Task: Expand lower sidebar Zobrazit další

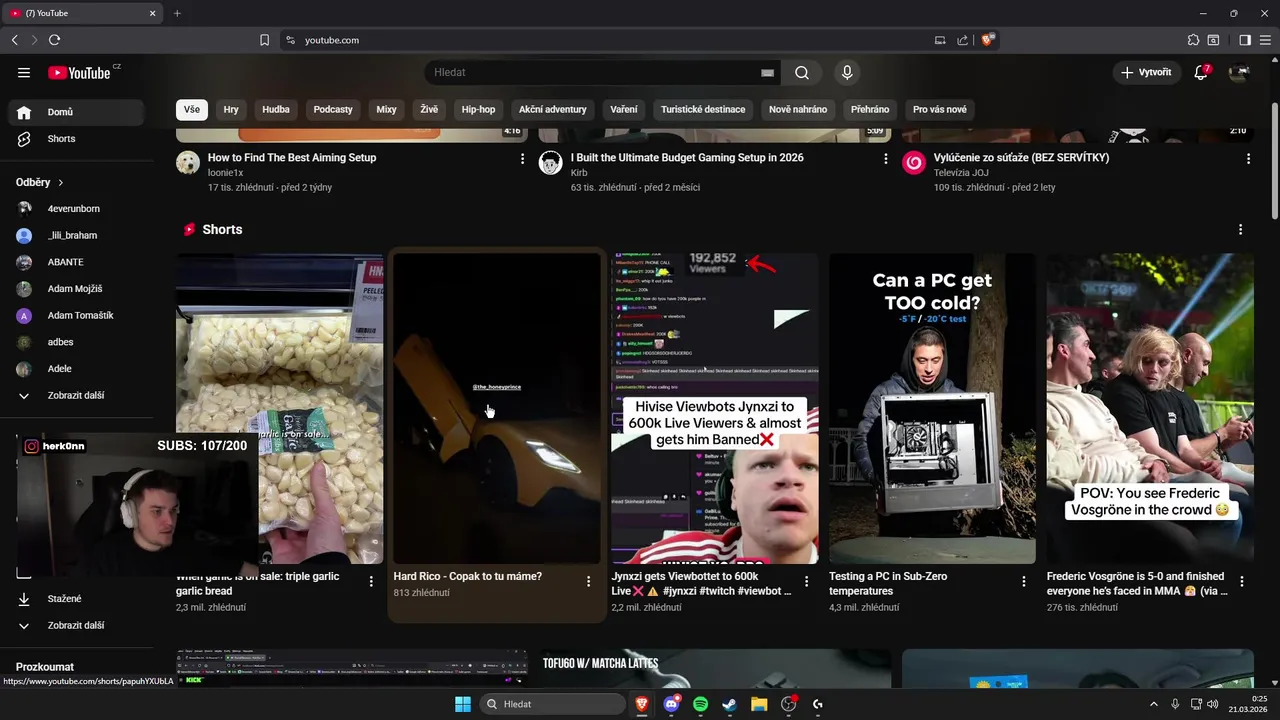Action: pyautogui.click(x=75, y=626)
